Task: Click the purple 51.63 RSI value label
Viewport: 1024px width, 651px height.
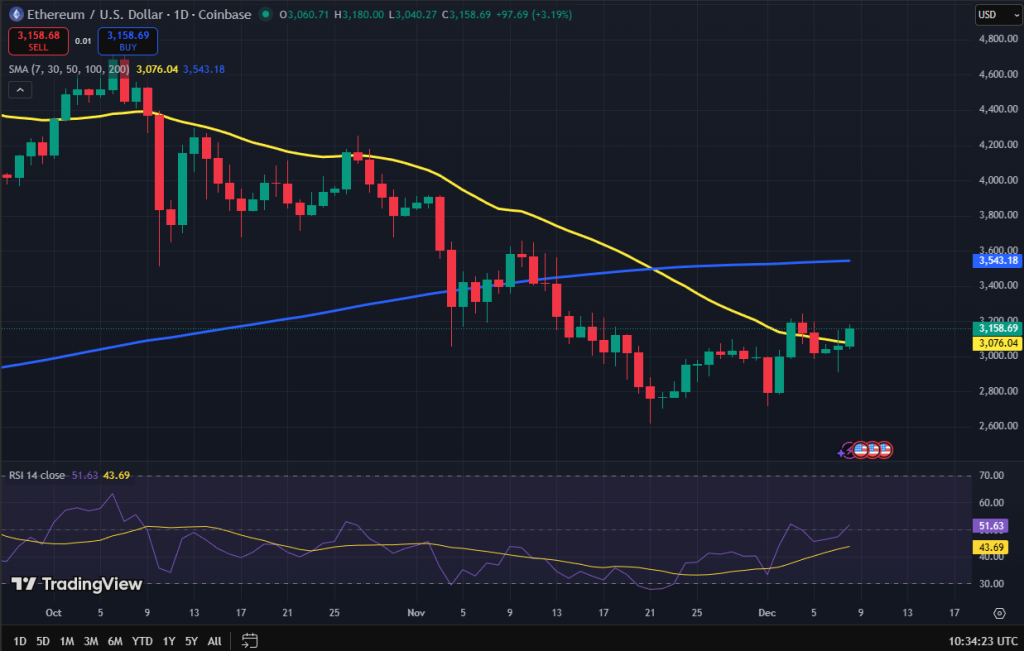Action: point(993,524)
